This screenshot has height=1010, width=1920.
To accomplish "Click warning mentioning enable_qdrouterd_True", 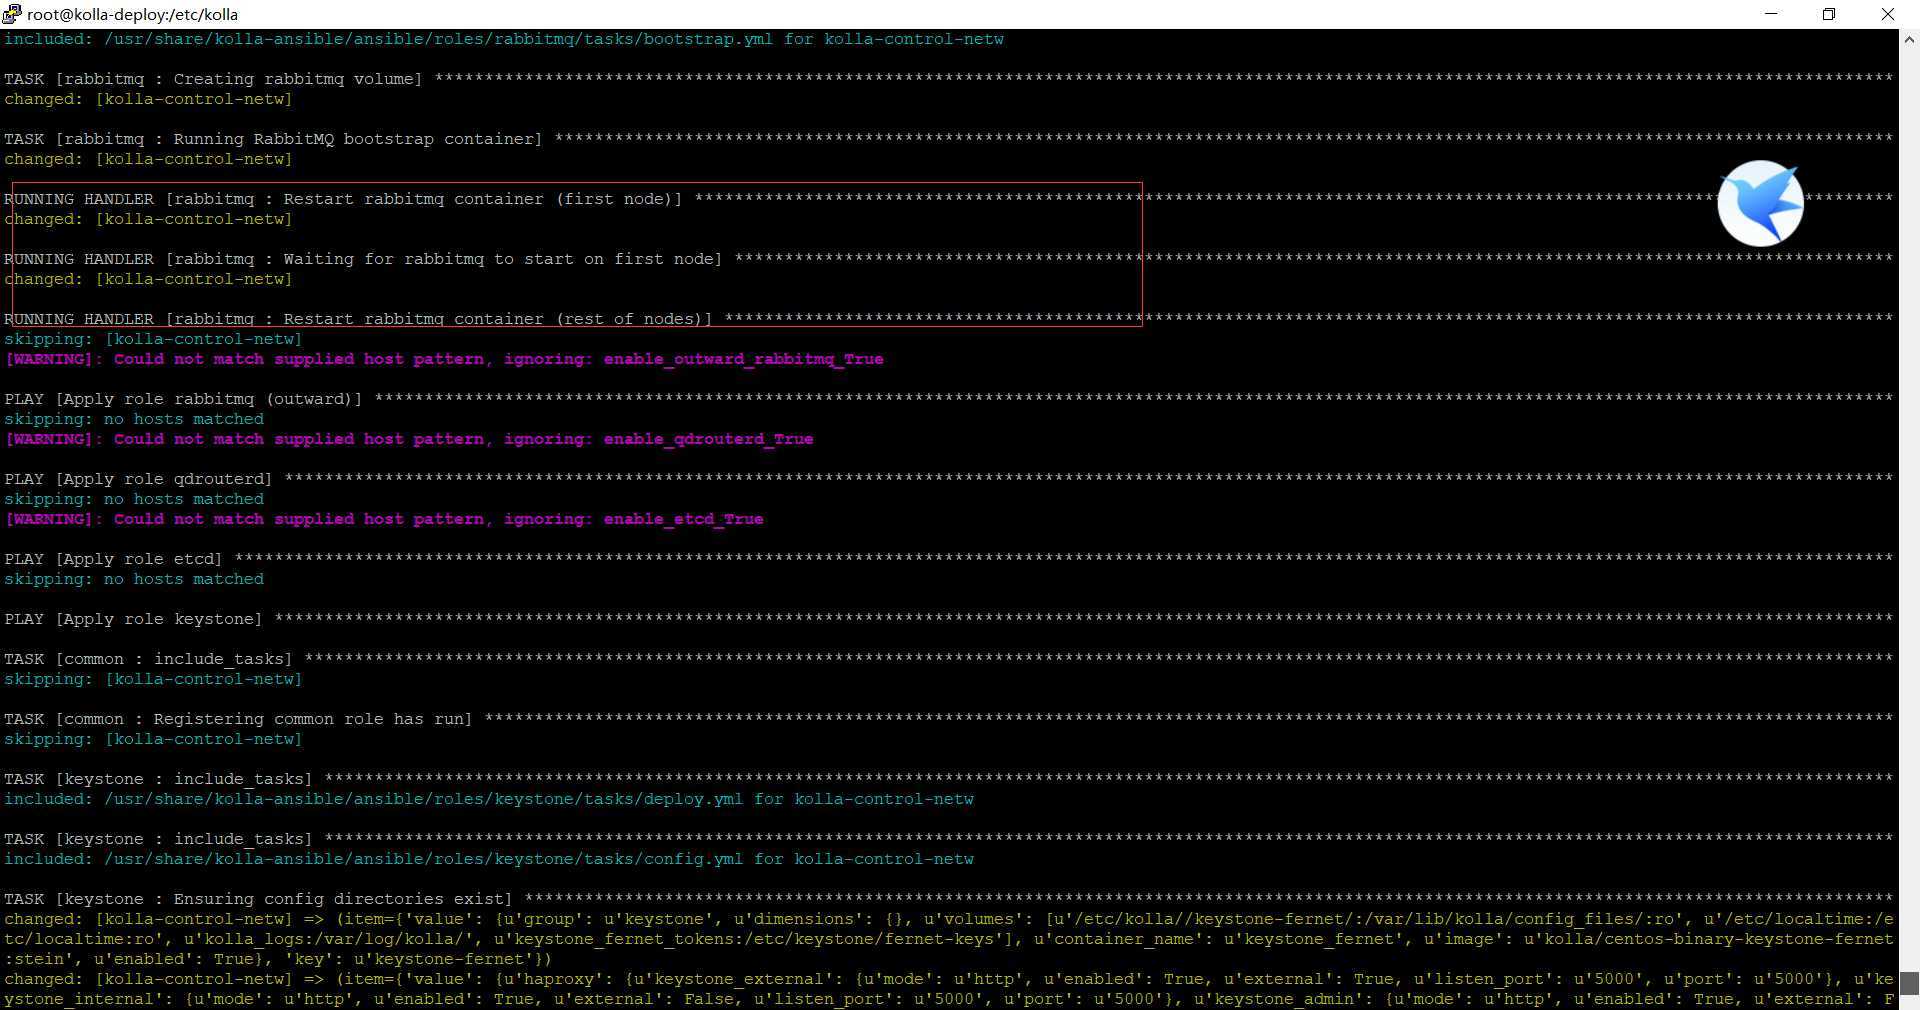I will (x=409, y=439).
